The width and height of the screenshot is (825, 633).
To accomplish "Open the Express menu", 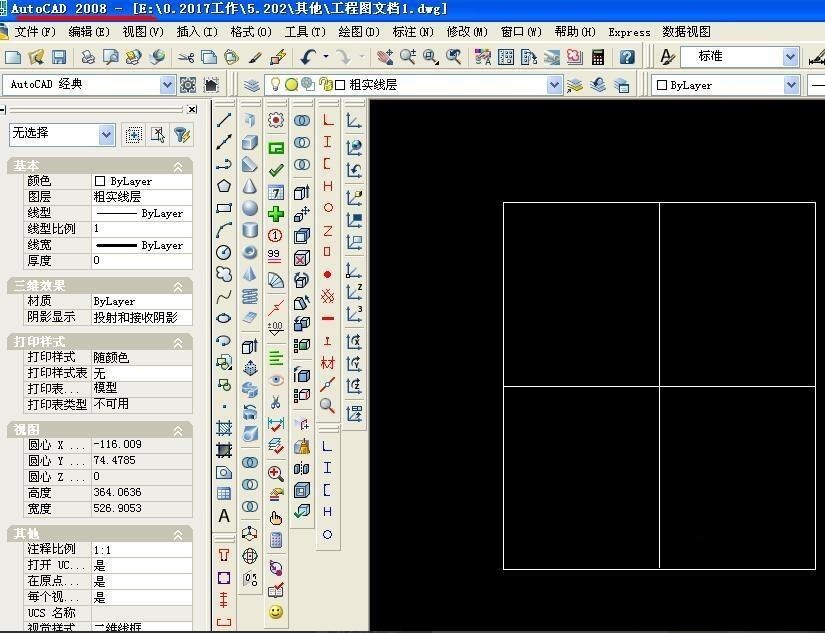I will pos(629,32).
